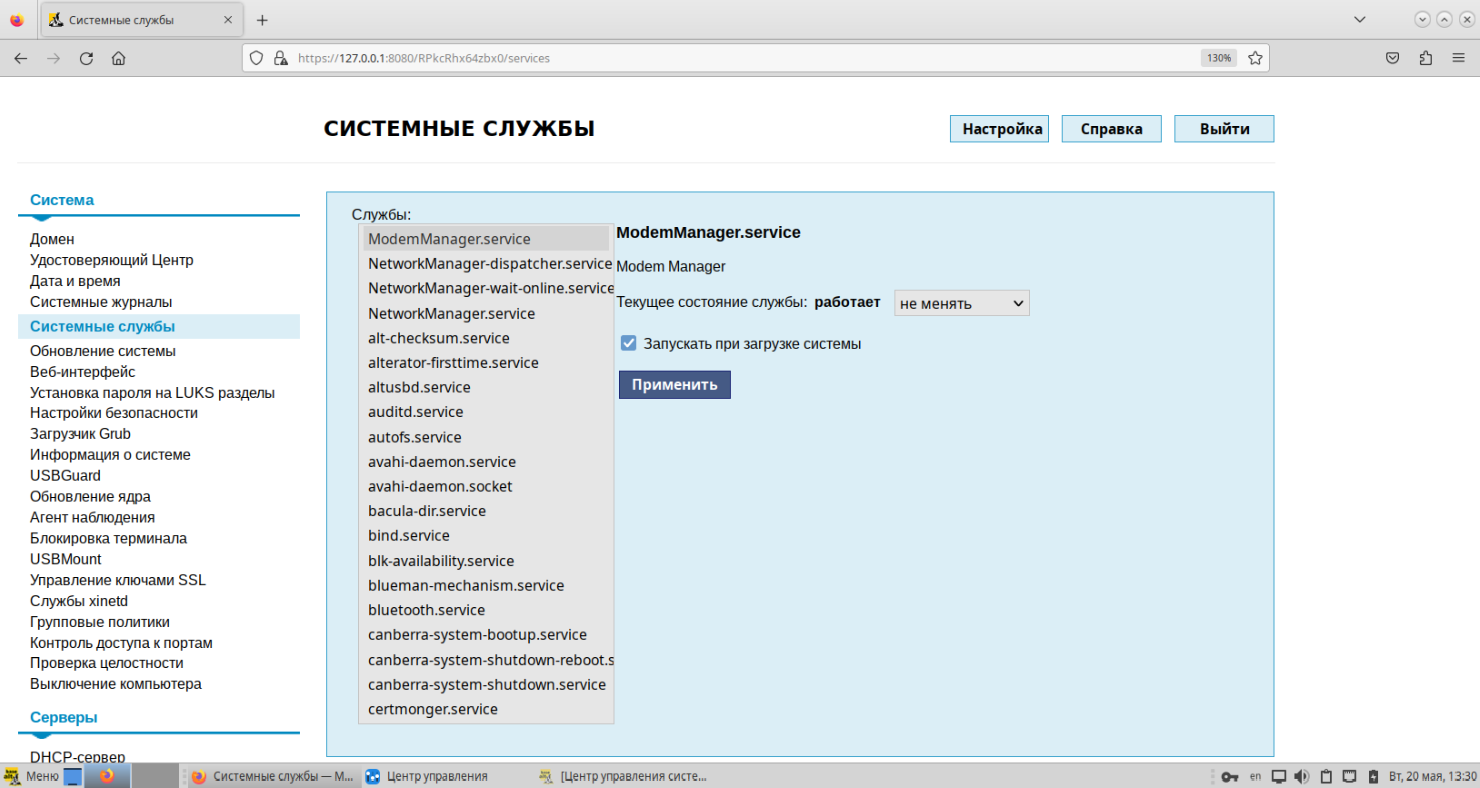Click the Выйти logout button
Screen dimensions: 1480x788
tap(1224, 129)
